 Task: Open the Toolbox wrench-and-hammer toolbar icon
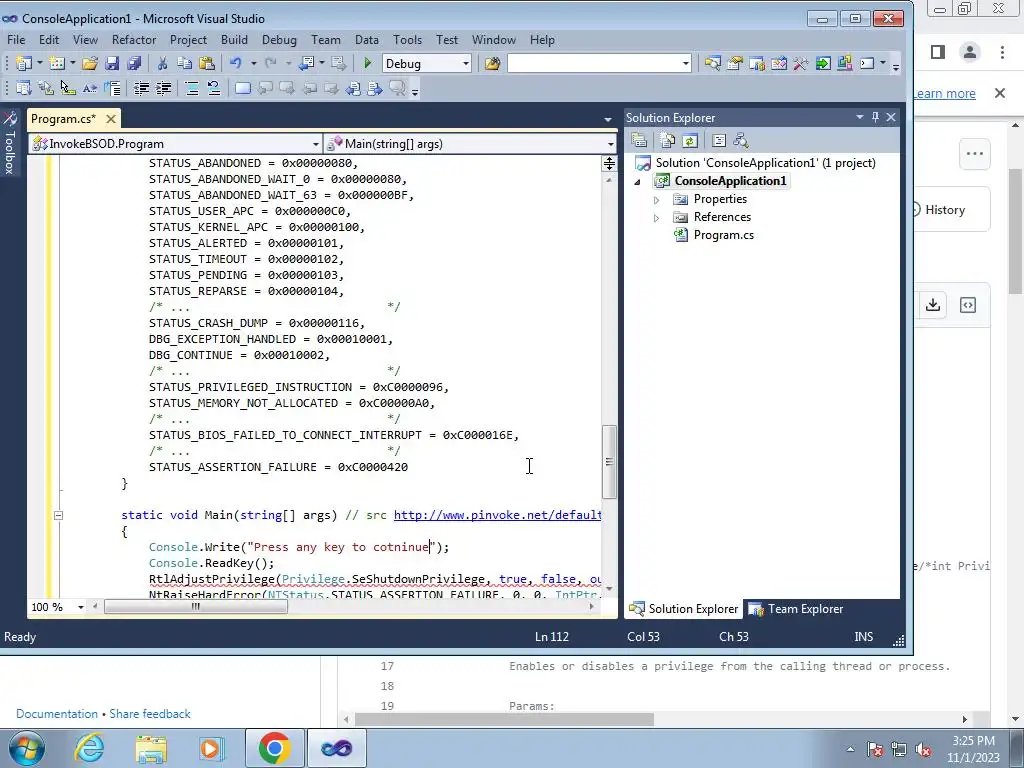pos(801,63)
